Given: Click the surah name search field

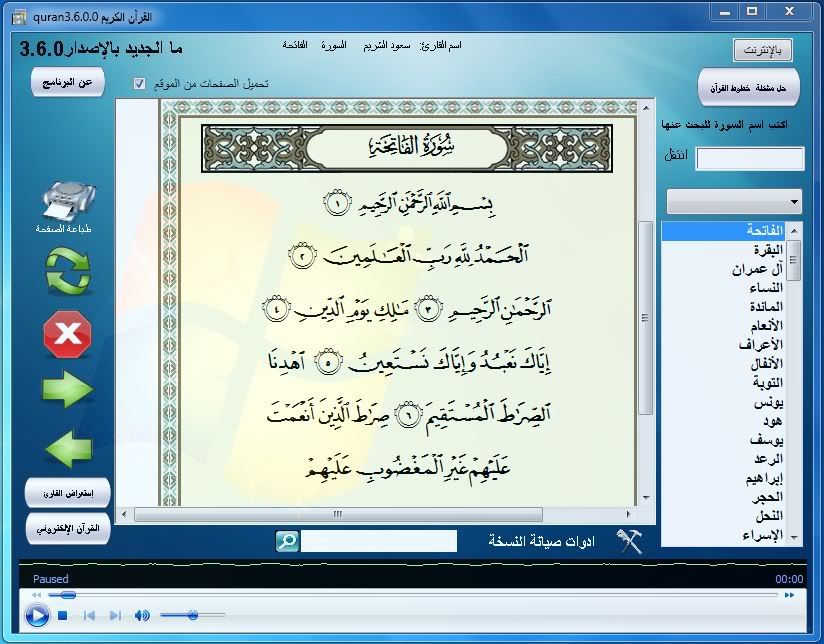Looking at the screenshot, I should point(750,158).
